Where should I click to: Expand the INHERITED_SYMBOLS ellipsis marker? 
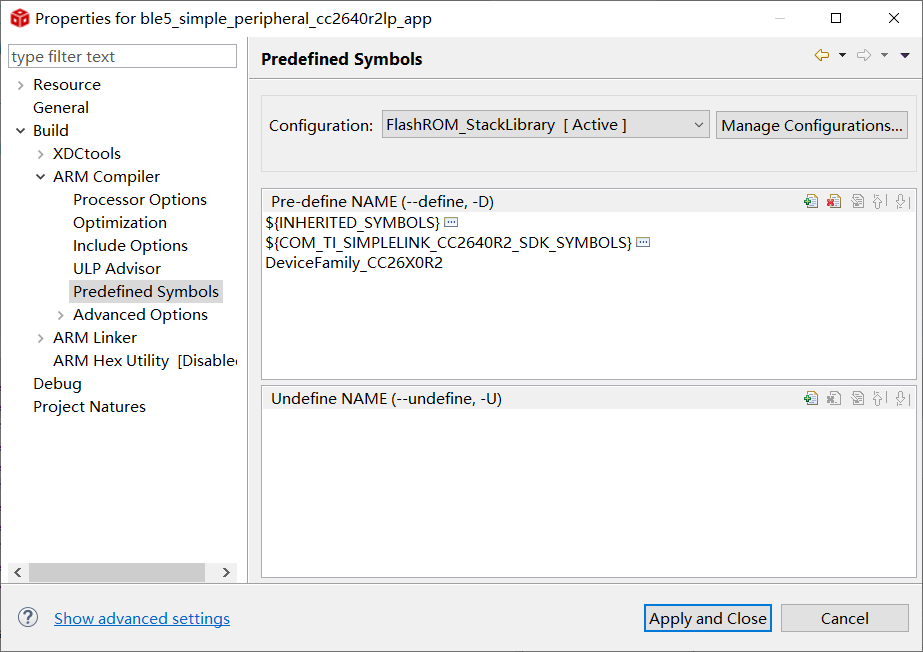[x=451, y=221]
